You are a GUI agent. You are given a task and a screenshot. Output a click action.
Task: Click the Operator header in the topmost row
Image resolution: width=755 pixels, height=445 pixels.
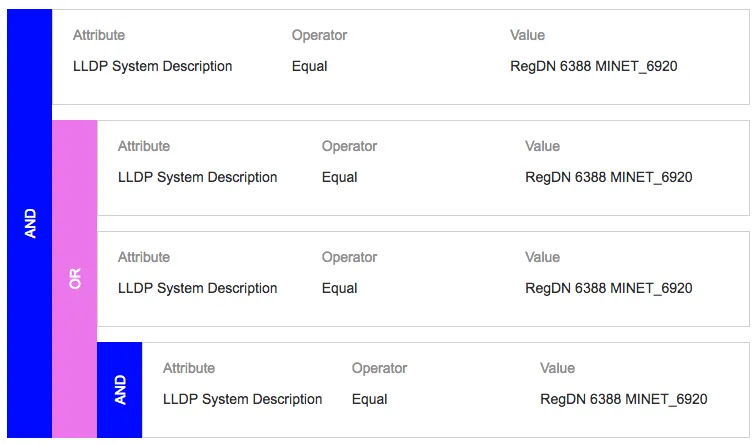[319, 35]
